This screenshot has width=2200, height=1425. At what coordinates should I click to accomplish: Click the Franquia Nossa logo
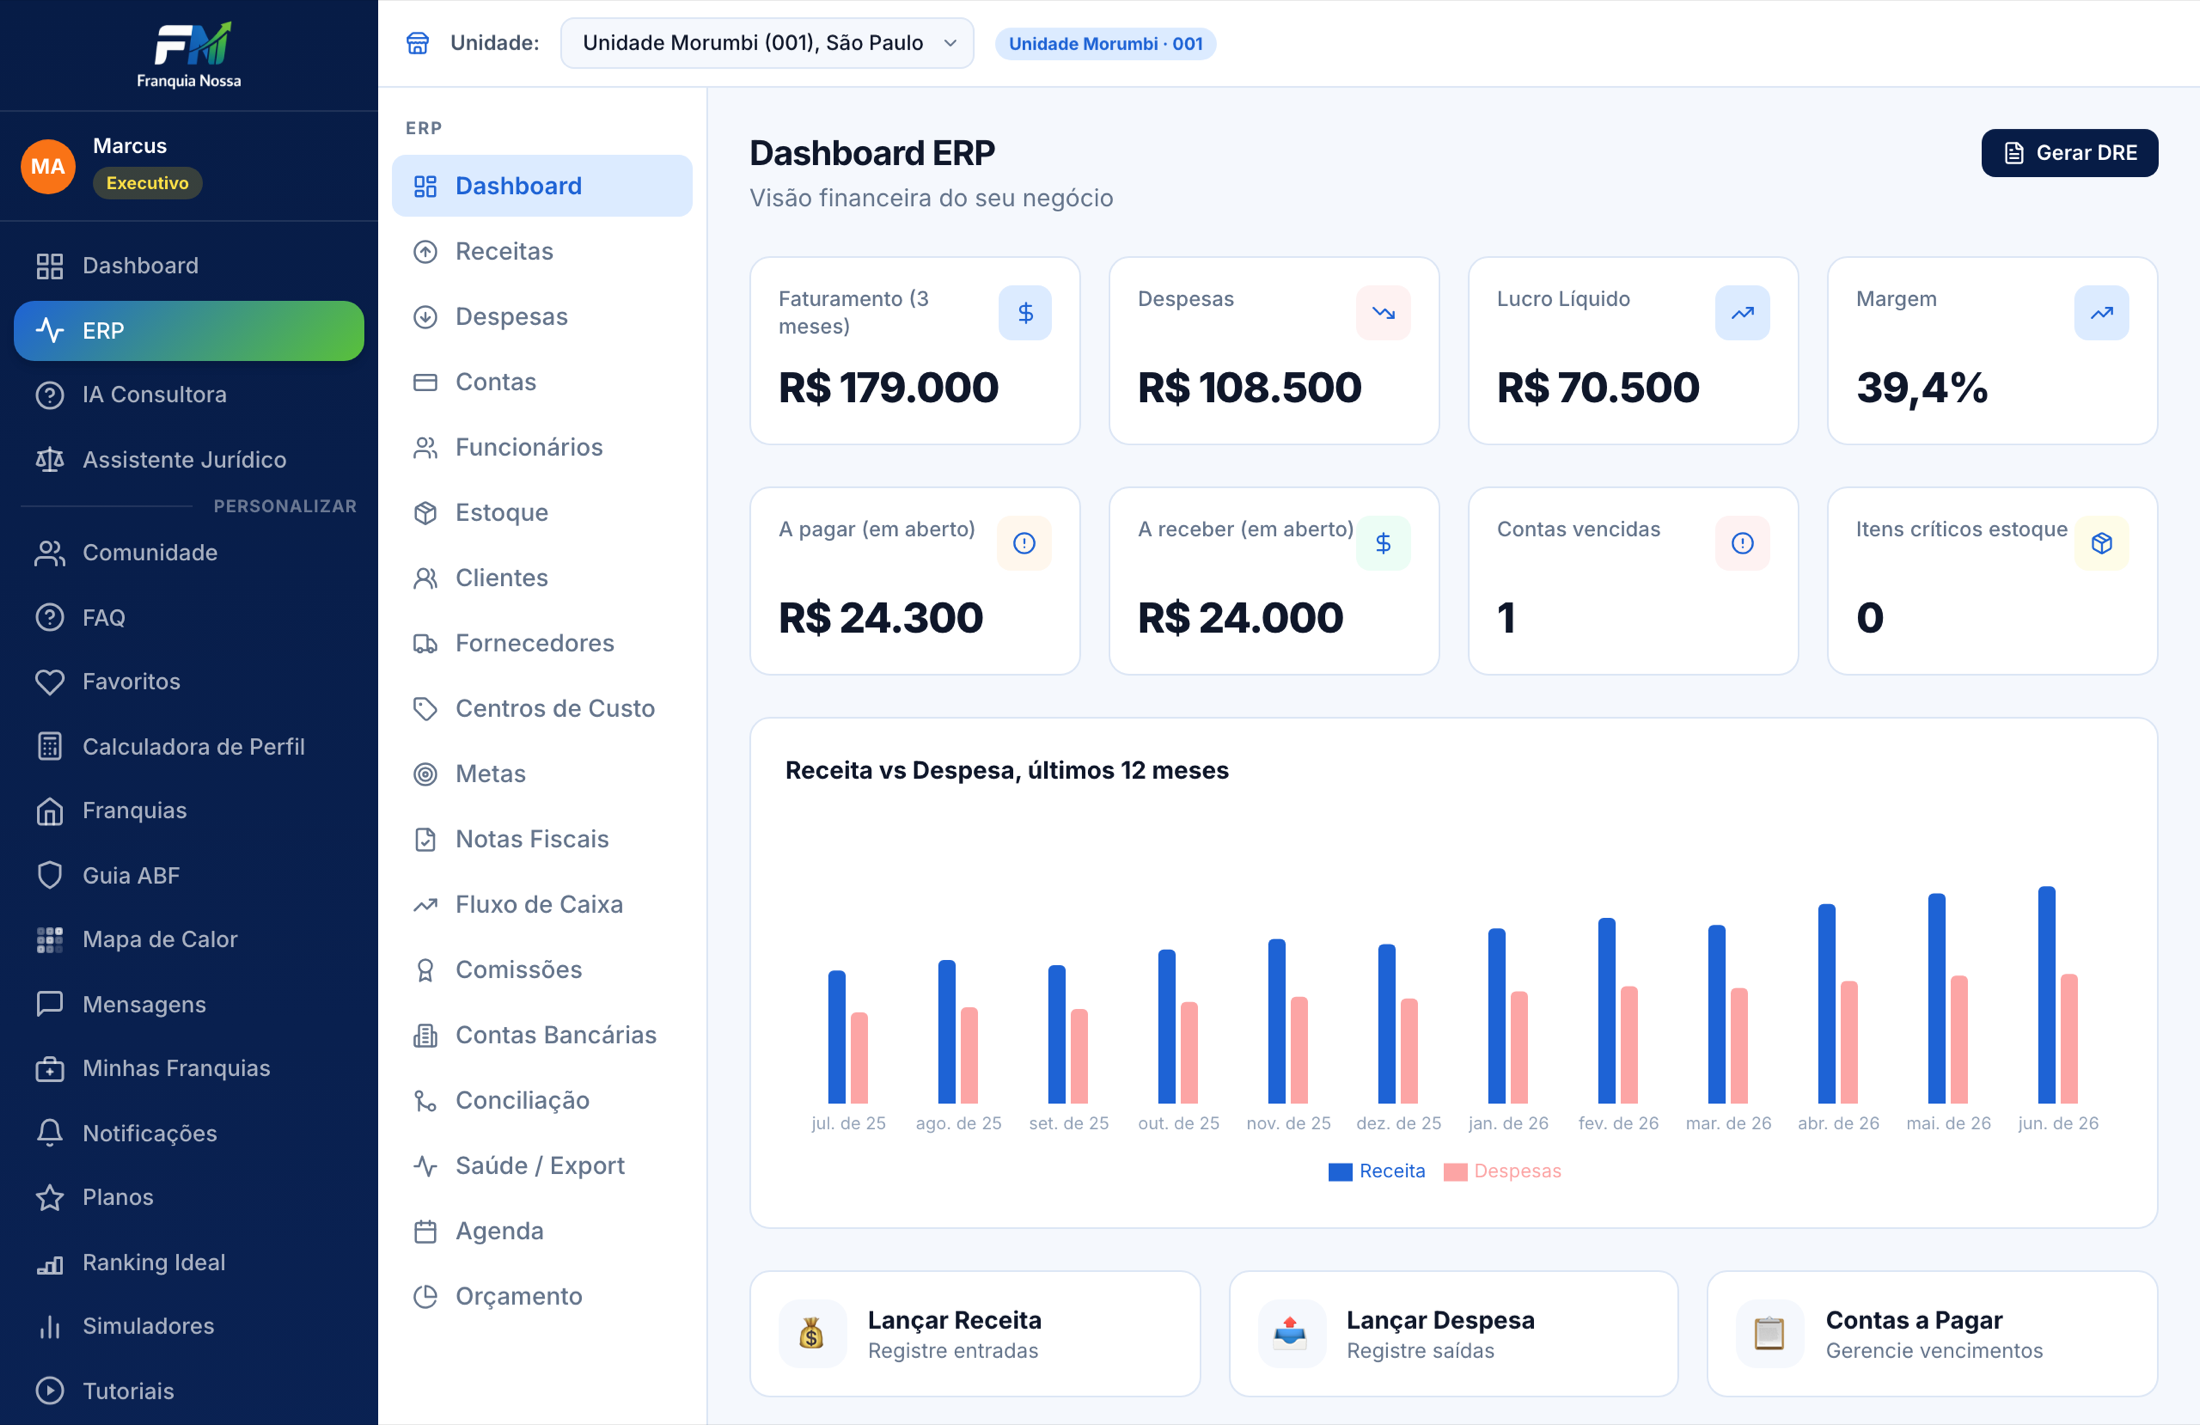point(189,55)
